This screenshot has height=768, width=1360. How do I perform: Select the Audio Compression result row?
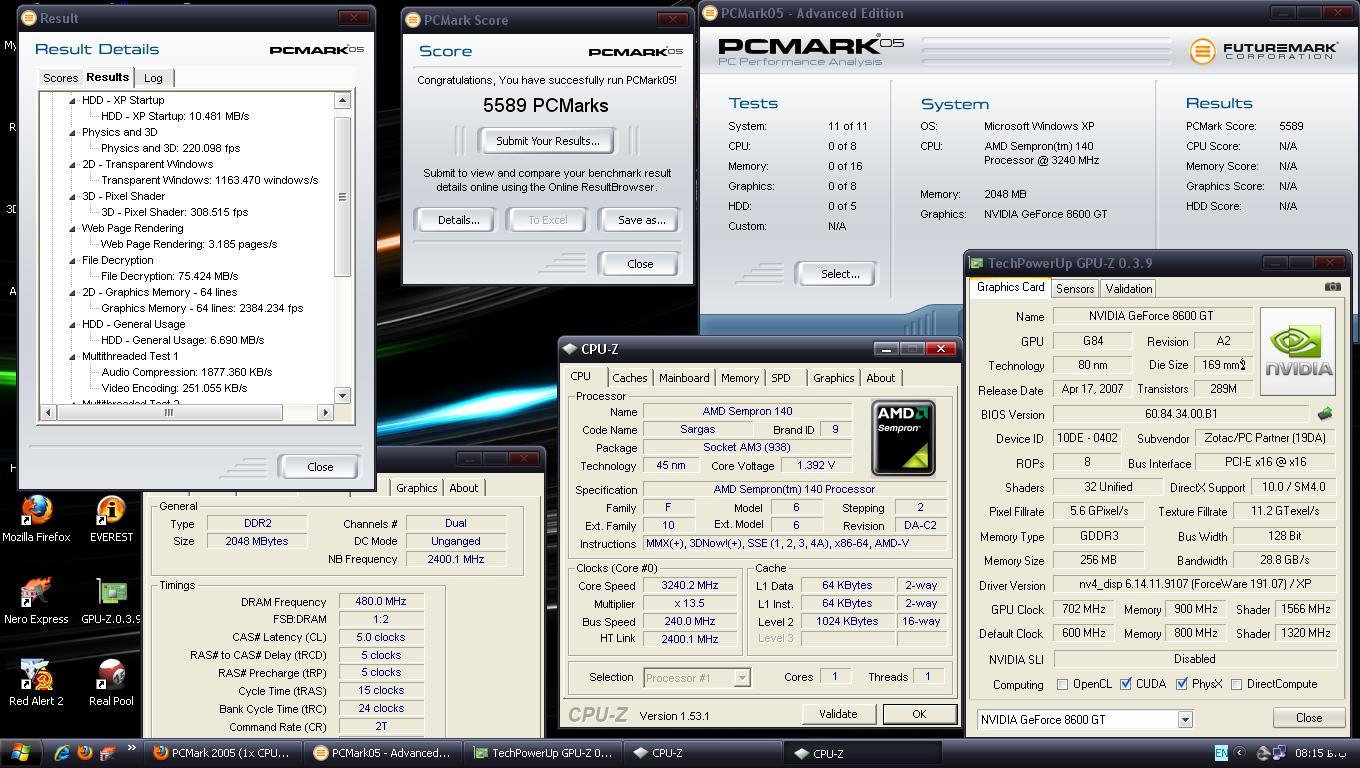pyautogui.click(x=187, y=372)
